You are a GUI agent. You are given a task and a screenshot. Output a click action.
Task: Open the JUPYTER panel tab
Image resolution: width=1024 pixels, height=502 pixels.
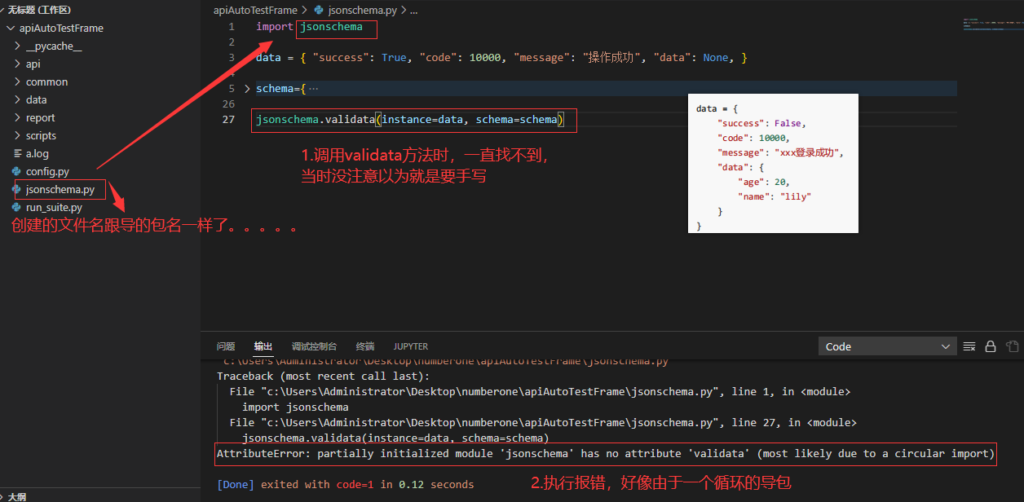coord(410,346)
